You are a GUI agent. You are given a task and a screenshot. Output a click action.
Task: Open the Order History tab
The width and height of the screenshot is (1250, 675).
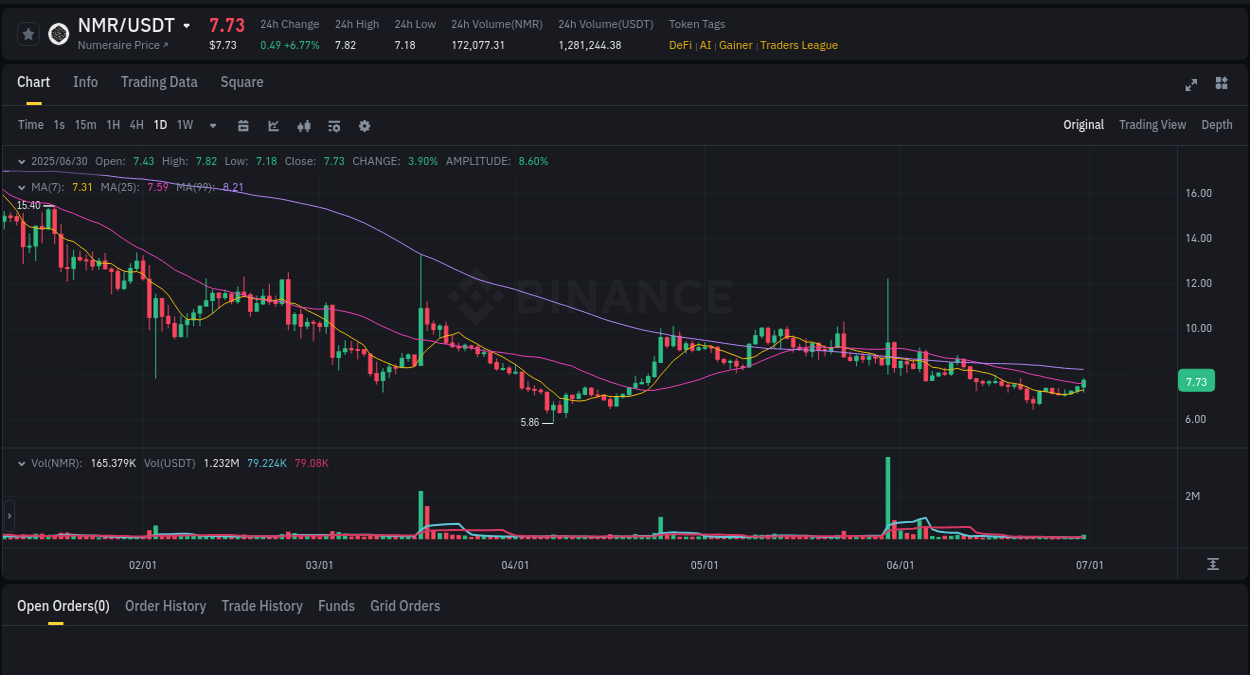click(165, 606)
